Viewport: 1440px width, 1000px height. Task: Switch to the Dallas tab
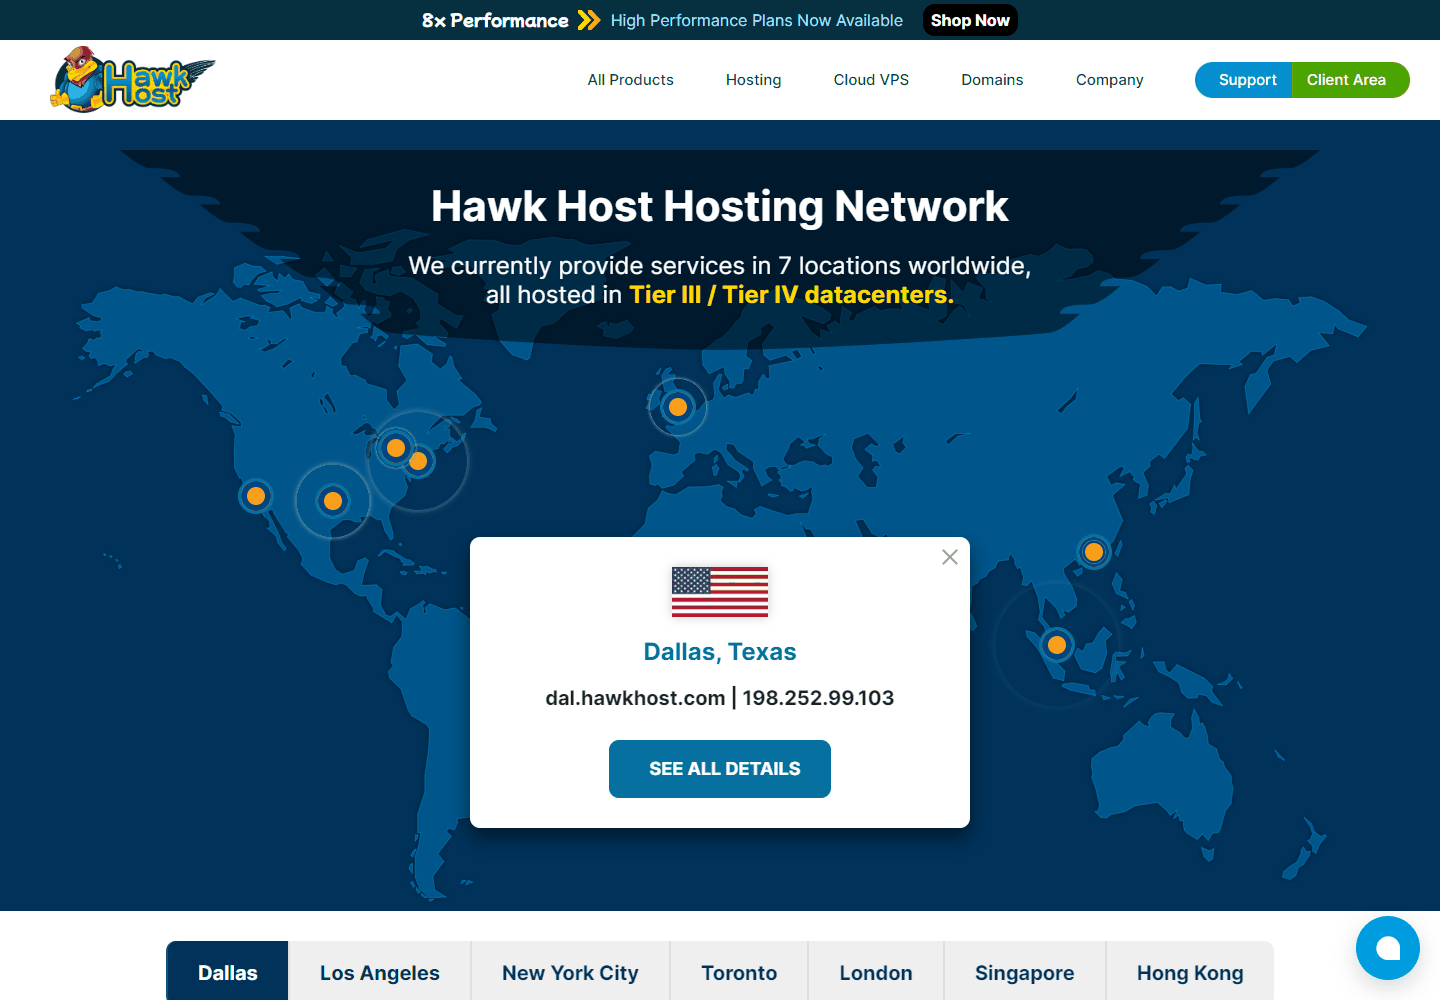227,972
